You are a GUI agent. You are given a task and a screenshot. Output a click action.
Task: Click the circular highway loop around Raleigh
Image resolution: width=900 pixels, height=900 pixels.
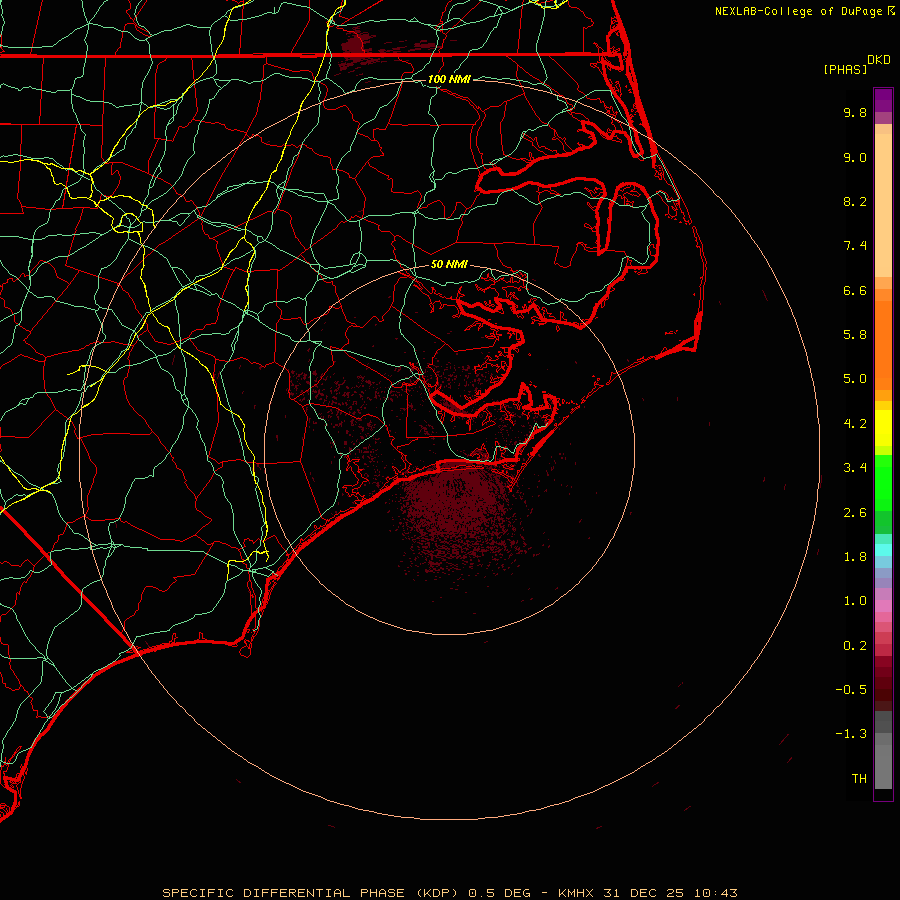(129, 222)
